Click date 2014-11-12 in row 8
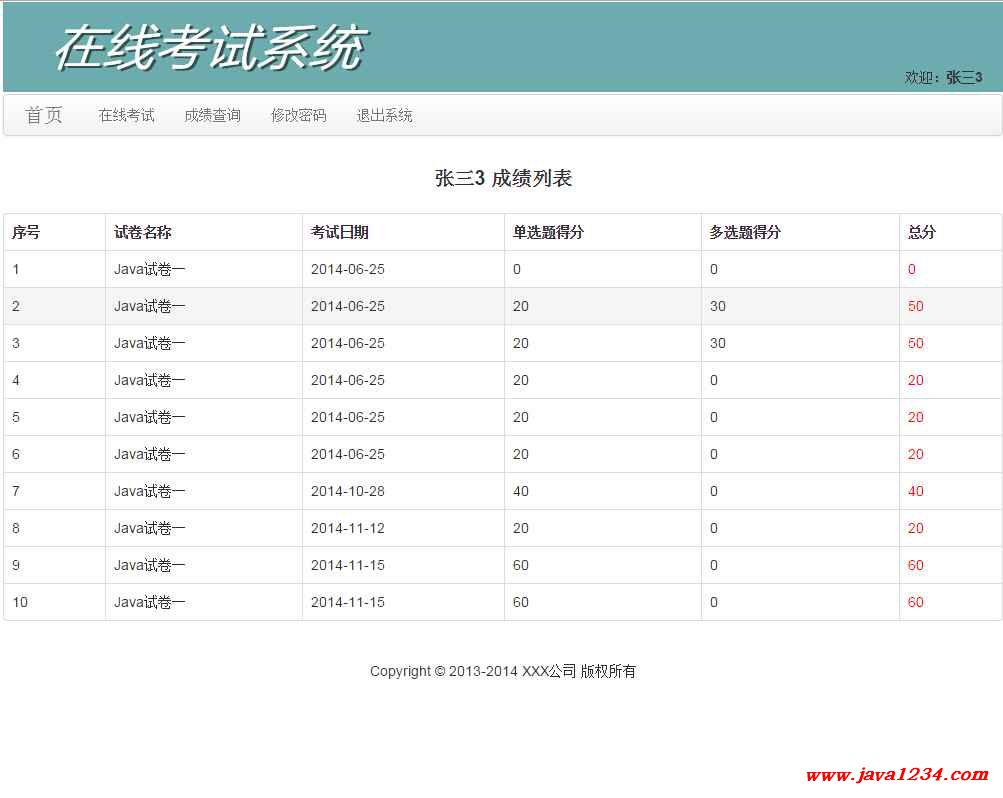This screenshot has height=798, width=1003. click(348, 528)
